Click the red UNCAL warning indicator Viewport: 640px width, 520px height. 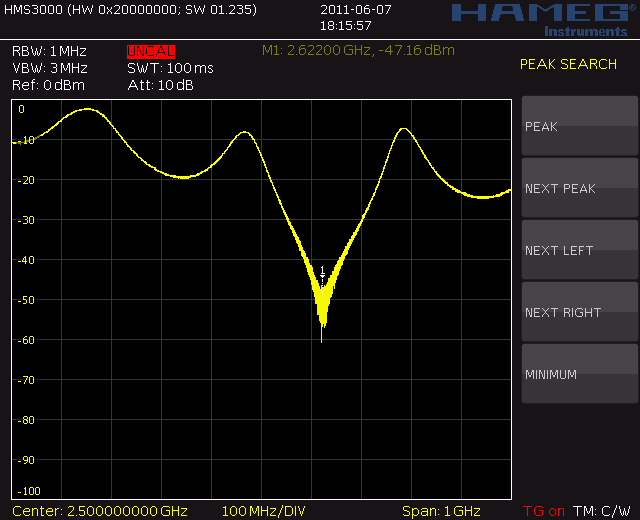[151, 51]
